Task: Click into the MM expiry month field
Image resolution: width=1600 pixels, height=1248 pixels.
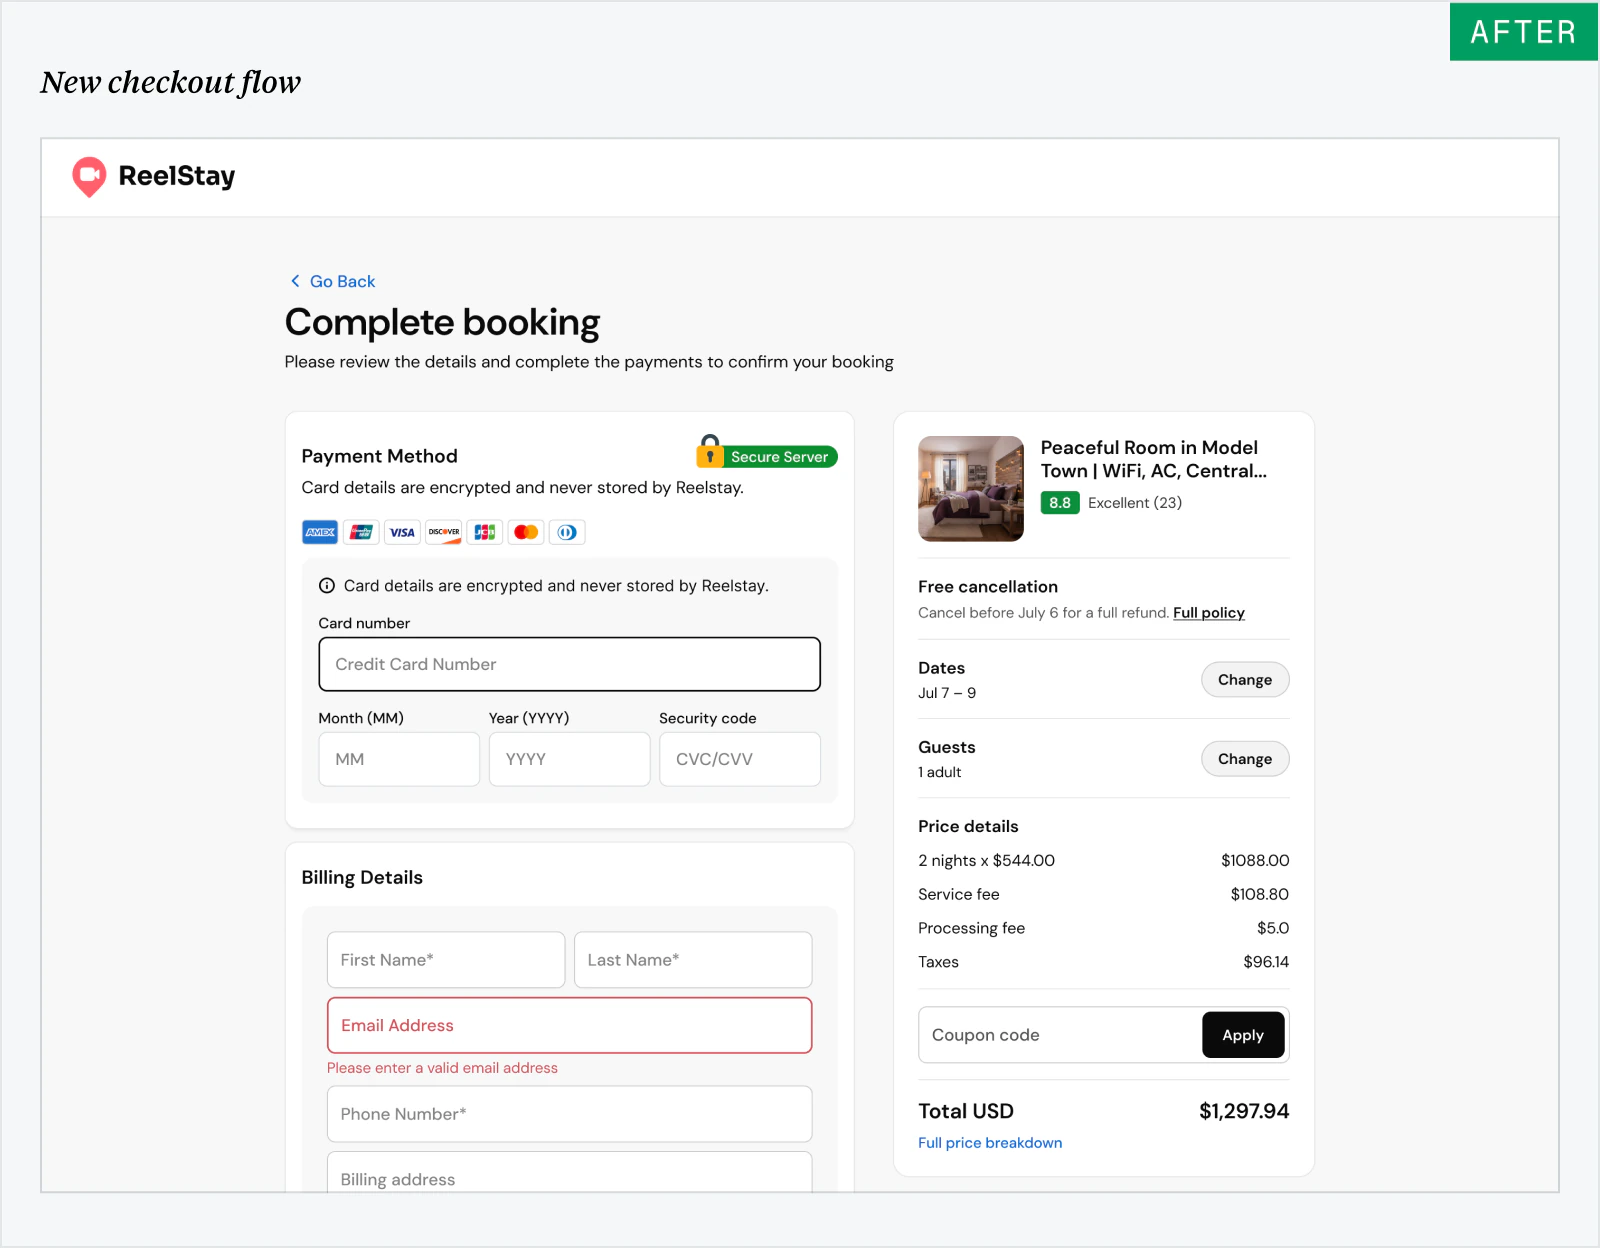Action: coord(399,759)
